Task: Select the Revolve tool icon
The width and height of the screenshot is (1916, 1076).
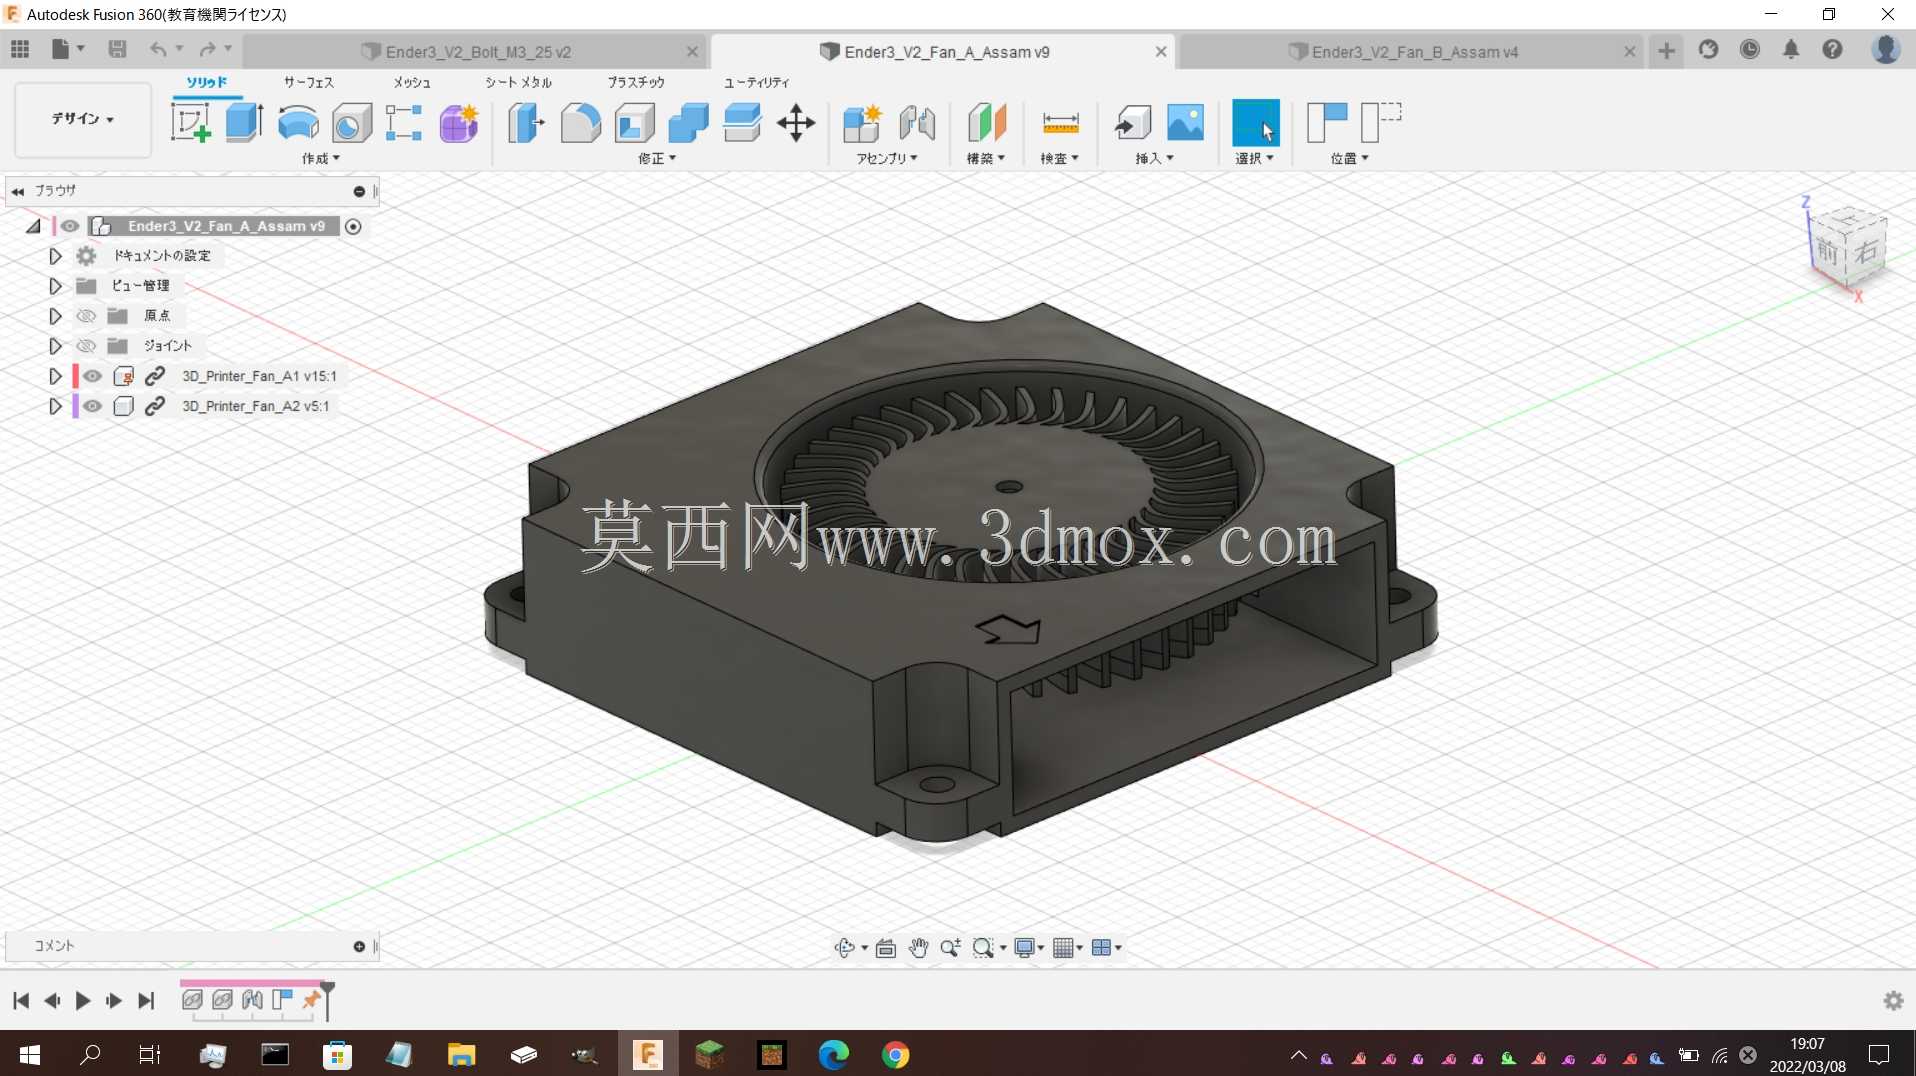Action: coord(298,123)
